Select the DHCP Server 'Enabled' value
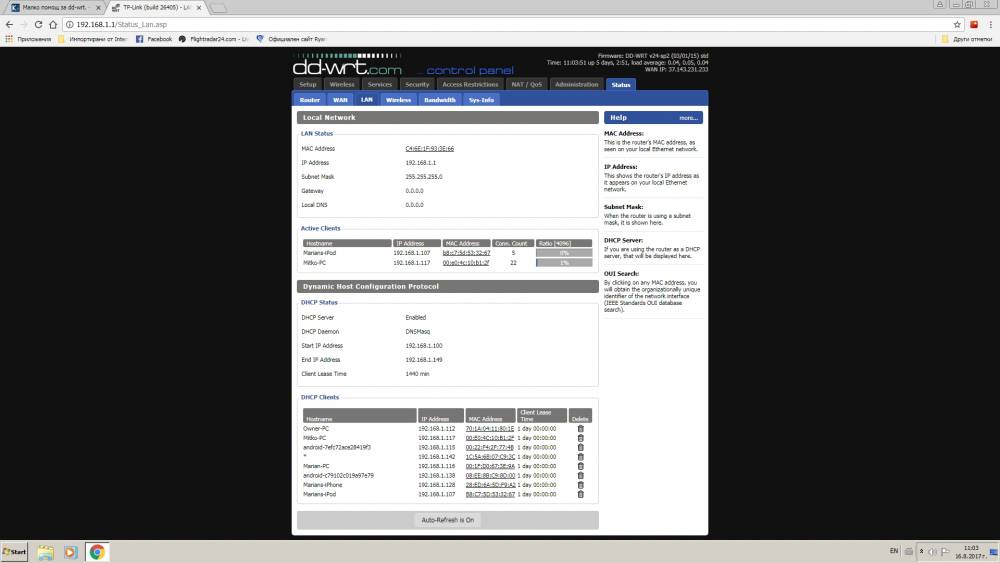Viewport: 1000px width, 563px height. coord(416,318)
